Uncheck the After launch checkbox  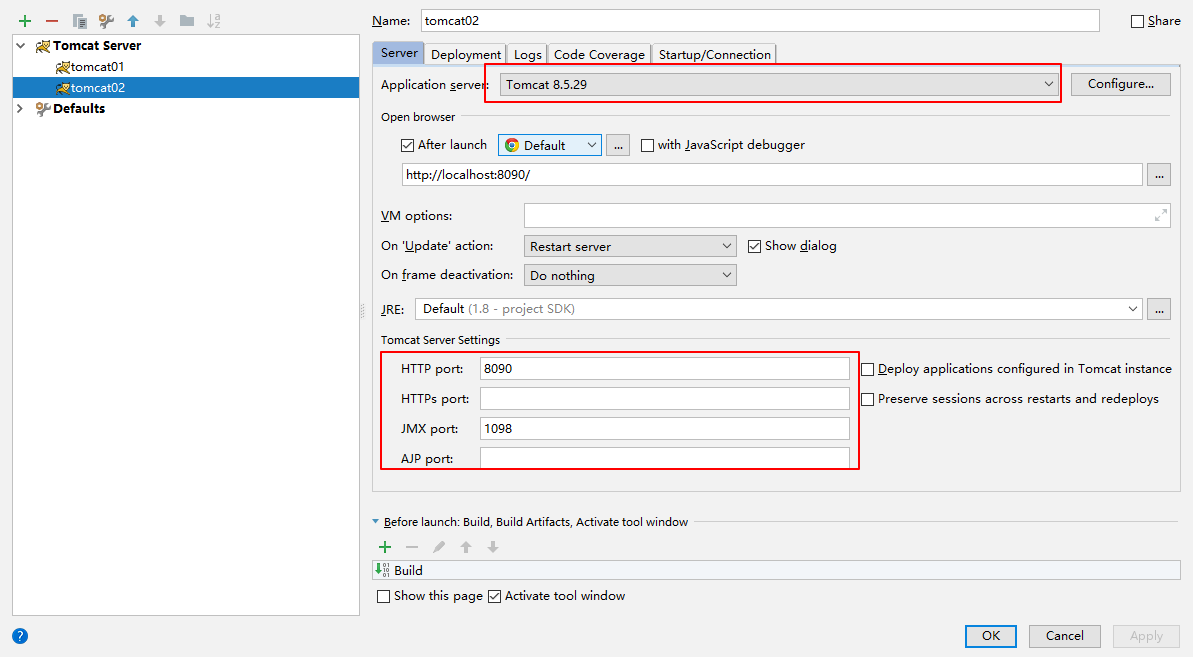pos(407,145)
